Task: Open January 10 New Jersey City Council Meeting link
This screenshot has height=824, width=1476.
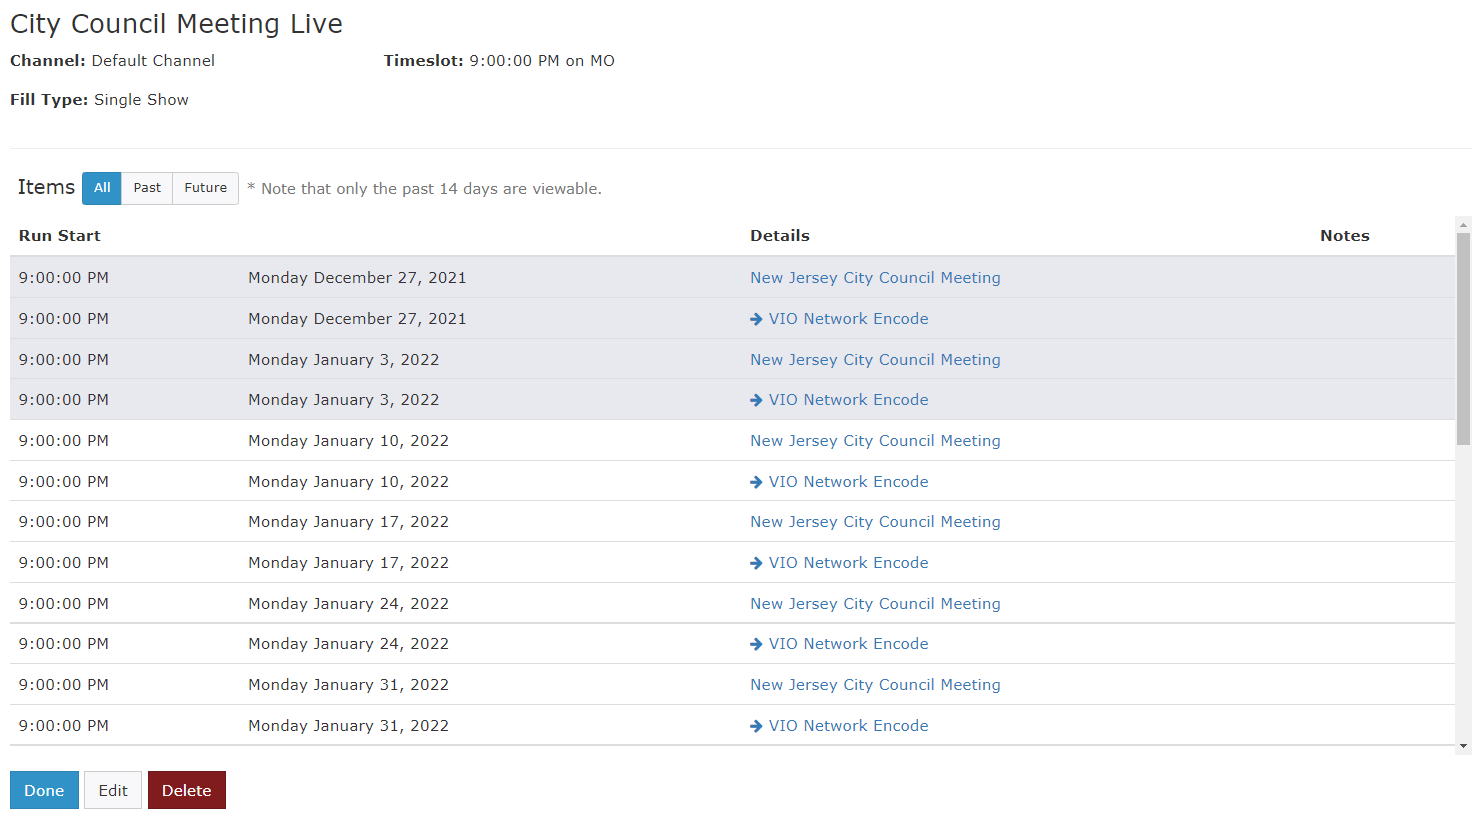Action: pos(875,441)
